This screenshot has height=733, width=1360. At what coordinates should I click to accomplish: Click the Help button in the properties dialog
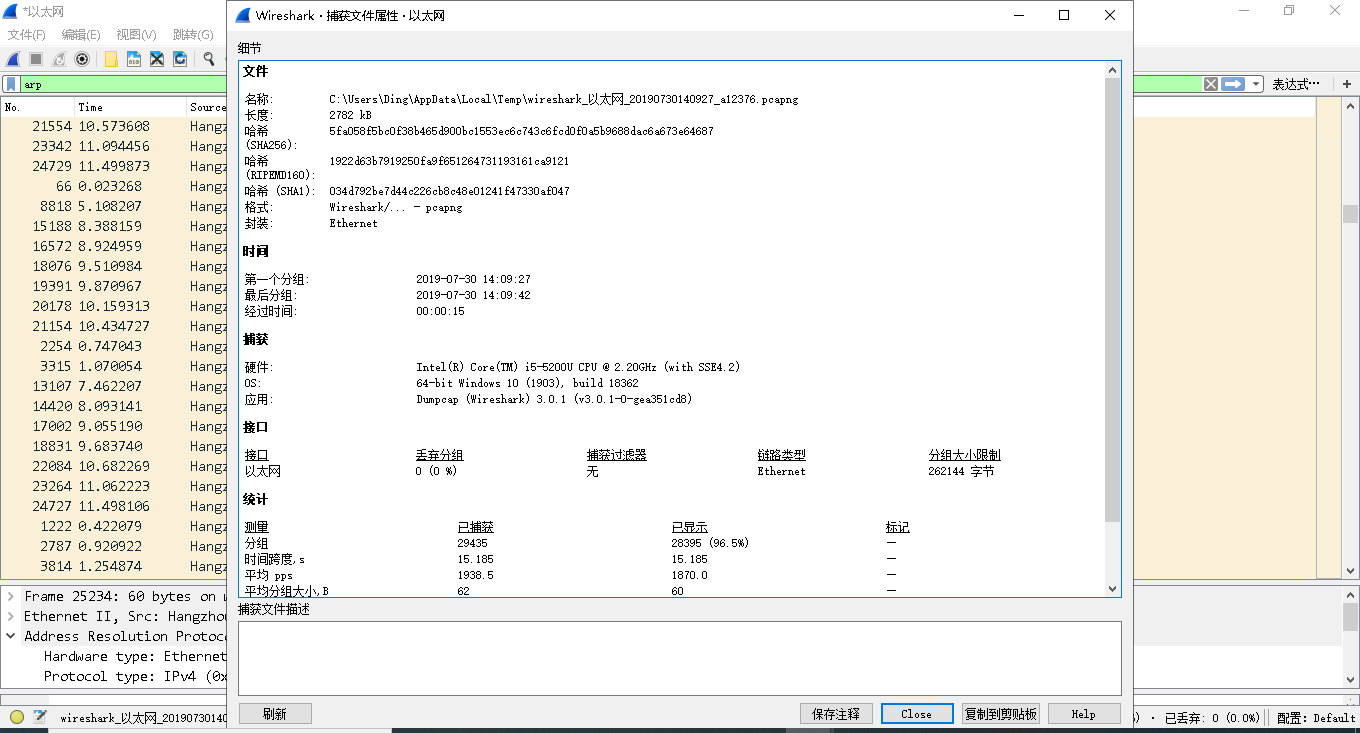coord(1084,714)
